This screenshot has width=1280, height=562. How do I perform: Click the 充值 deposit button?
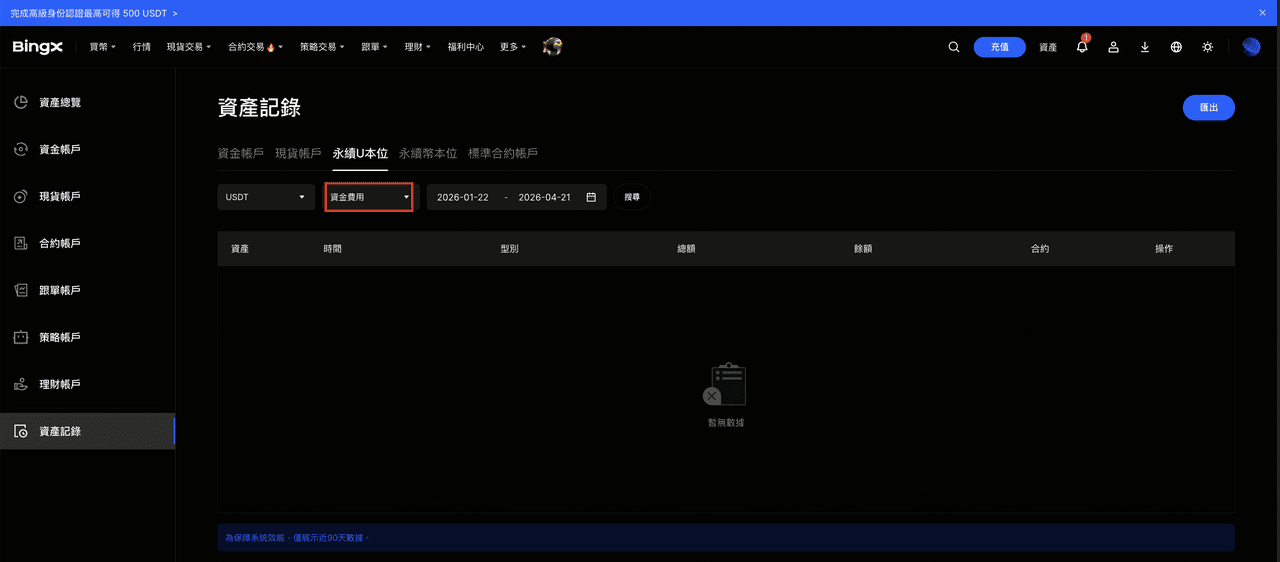click(999, 47)
